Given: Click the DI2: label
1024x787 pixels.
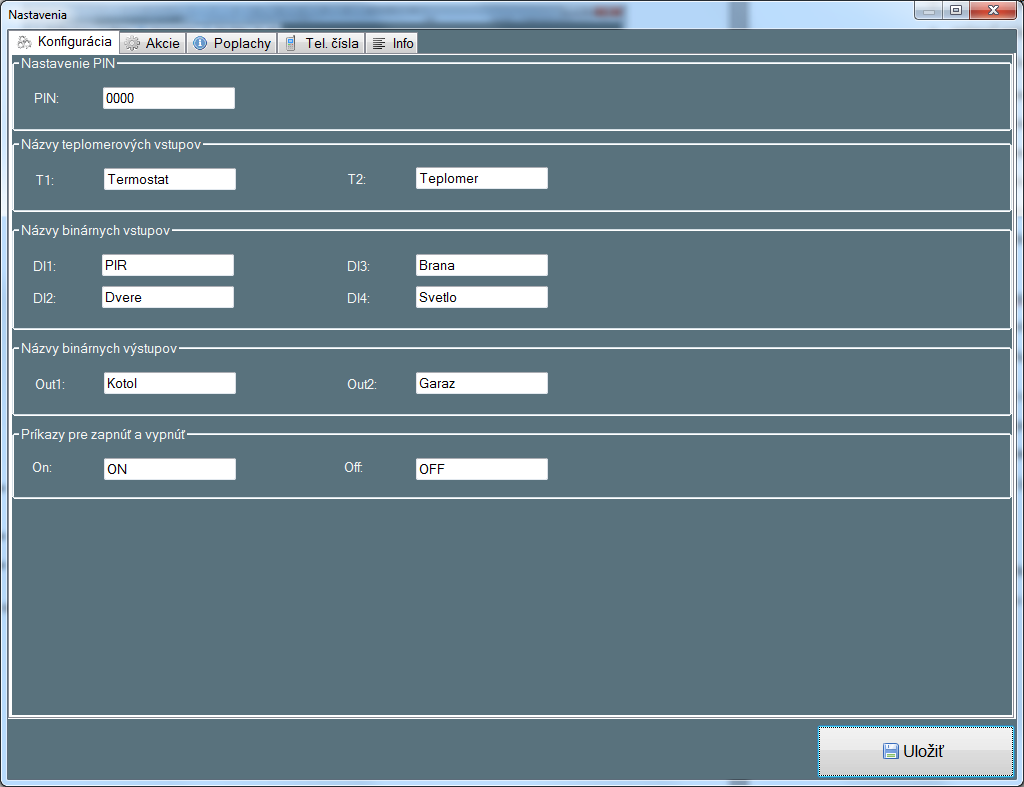Looking at the screenshot, I should (44, 298).
